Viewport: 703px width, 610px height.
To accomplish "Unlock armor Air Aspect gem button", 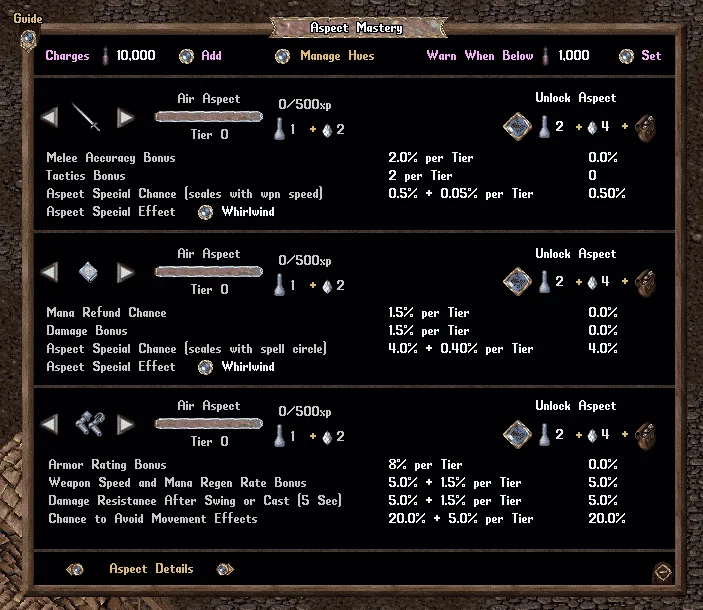I will [517, 434].
